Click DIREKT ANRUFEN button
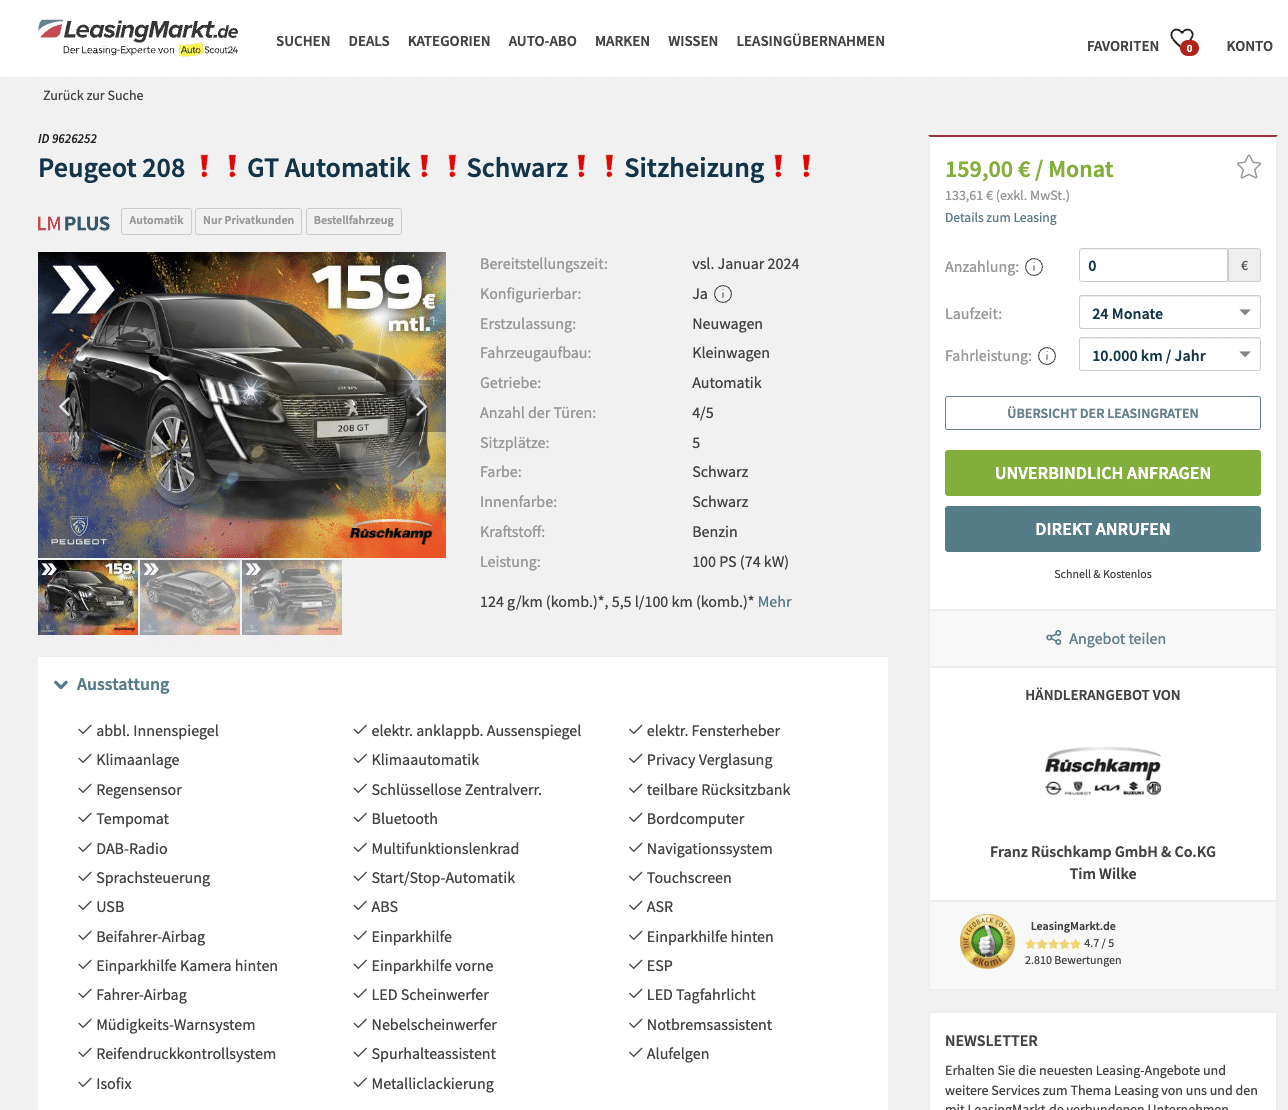The height and width of the screenshot is (1110, 1288). point(1102,529)
